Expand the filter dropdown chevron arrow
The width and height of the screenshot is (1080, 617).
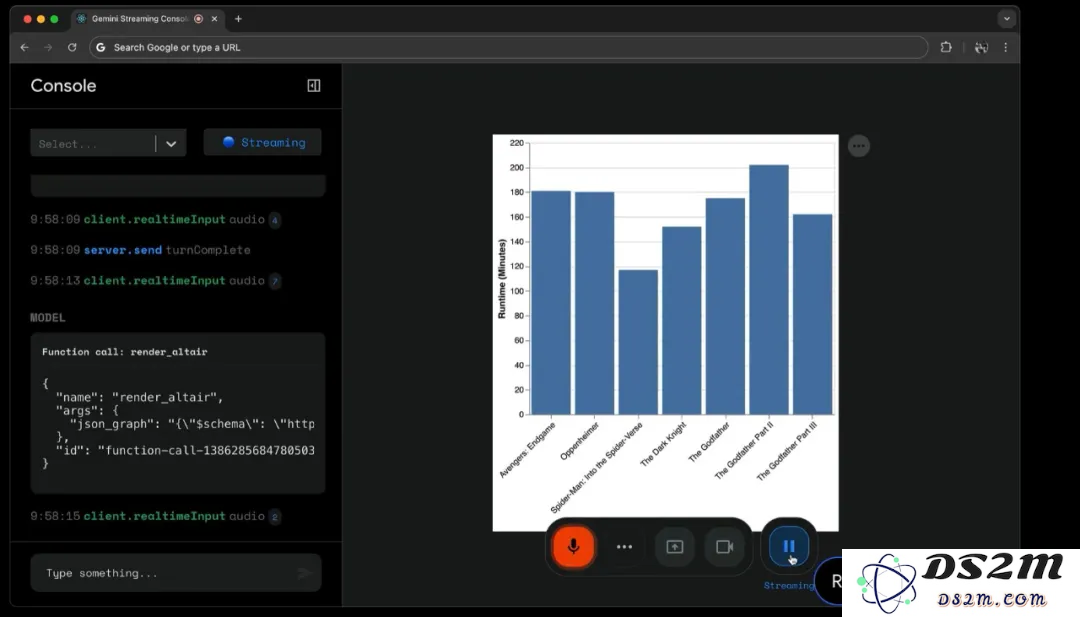pyautogui.click(x=171, y=144)
